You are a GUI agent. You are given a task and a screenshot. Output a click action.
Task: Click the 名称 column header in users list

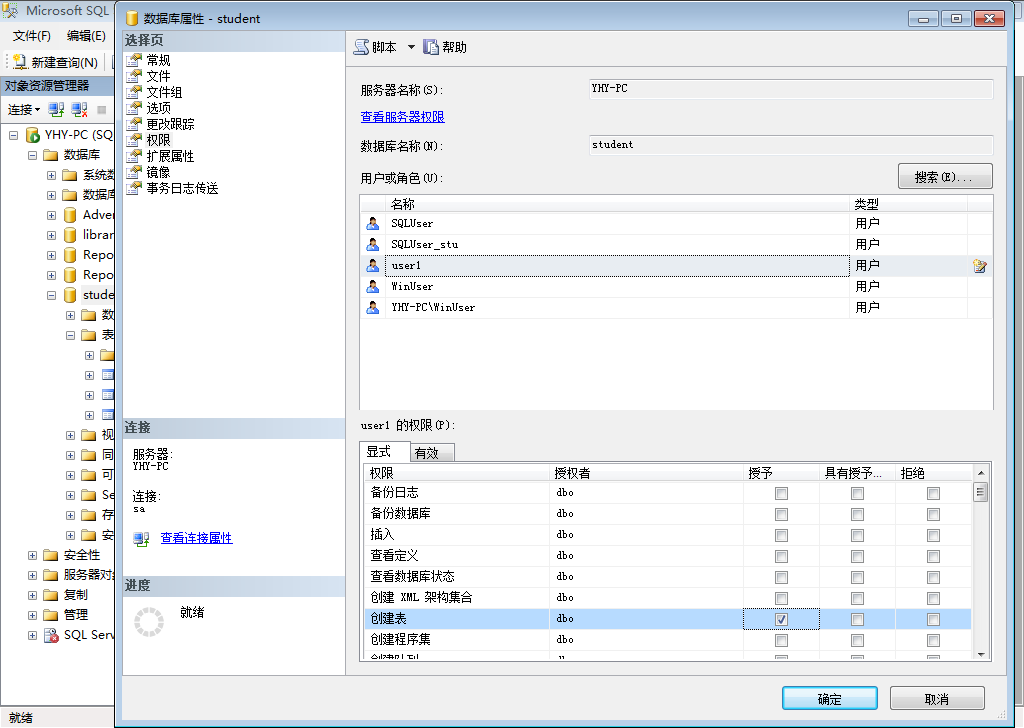(618, 204)
